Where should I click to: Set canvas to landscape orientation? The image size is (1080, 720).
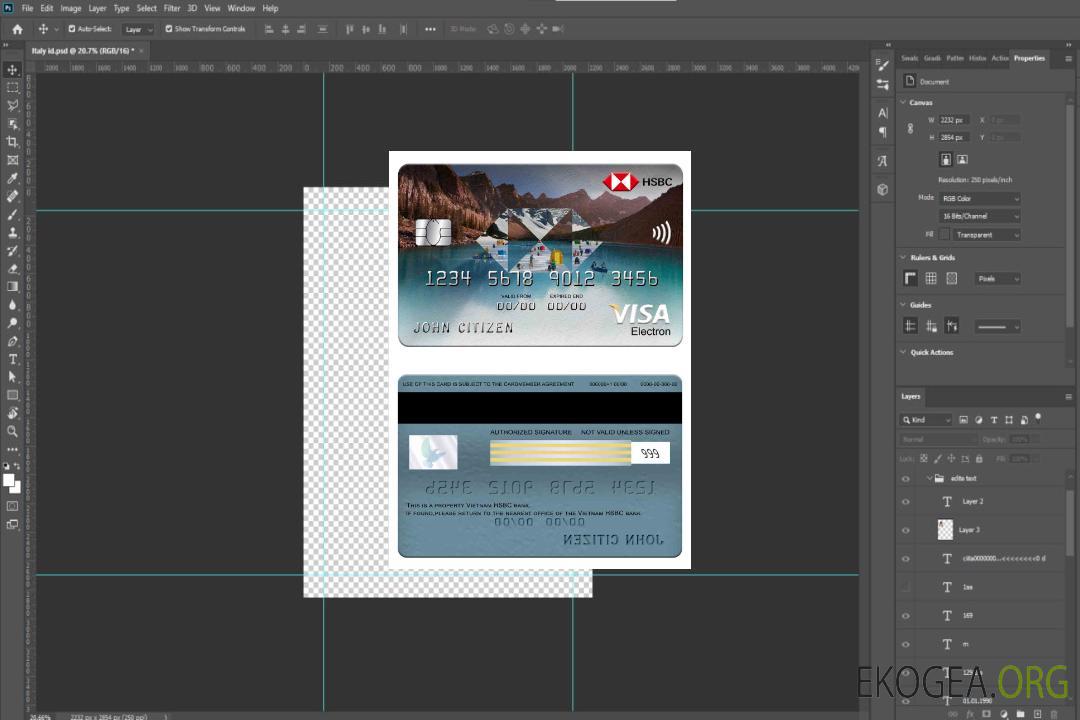coord(962,160)
